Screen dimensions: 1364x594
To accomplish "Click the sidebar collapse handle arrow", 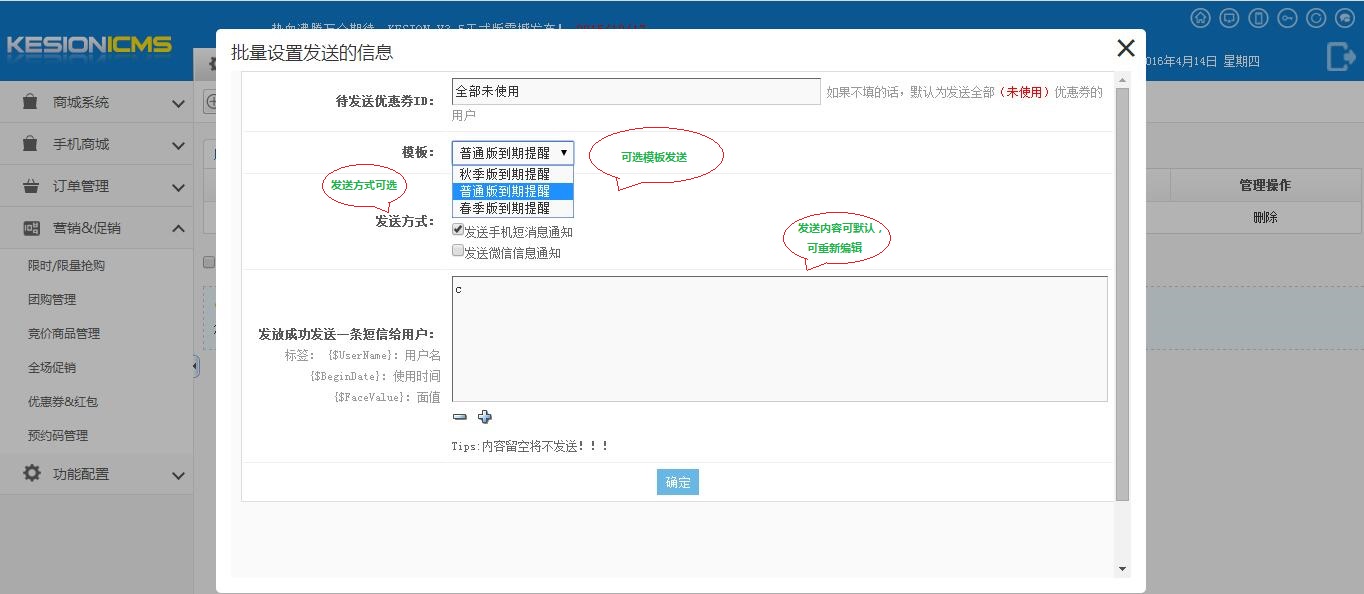I will pos(196,367).
